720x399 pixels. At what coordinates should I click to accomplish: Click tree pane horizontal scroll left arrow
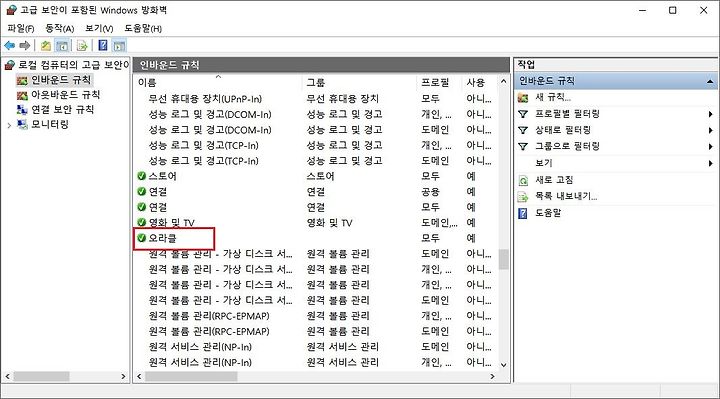(x=7, y=377)
